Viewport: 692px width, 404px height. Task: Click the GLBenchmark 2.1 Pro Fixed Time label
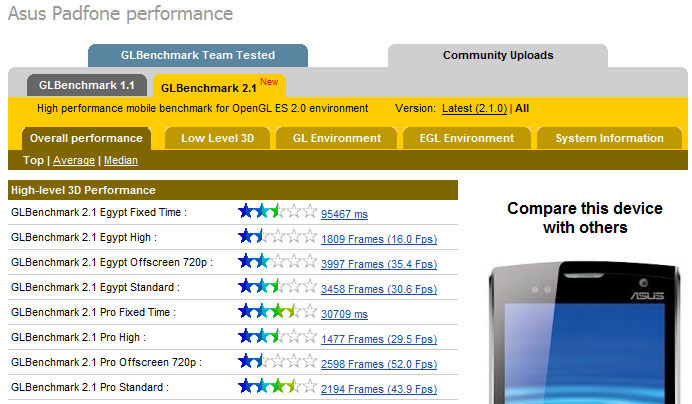tap(94, 312)
